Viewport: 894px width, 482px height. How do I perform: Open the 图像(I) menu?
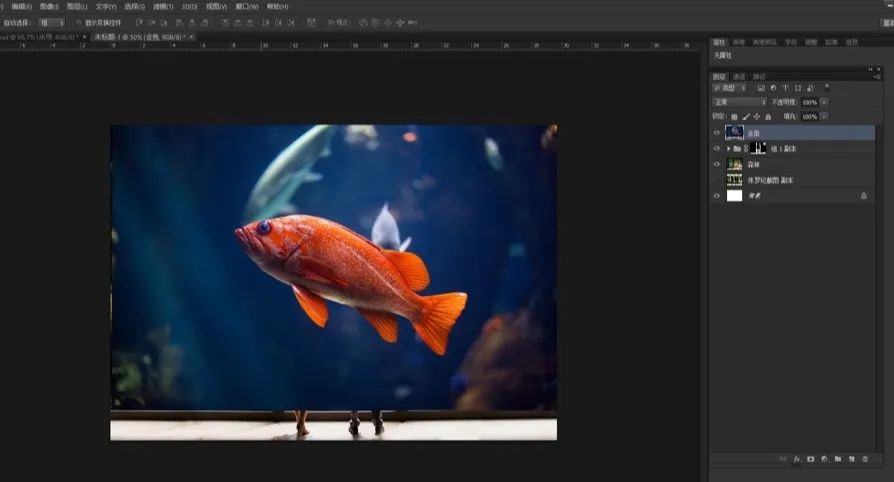coord(49,7)
